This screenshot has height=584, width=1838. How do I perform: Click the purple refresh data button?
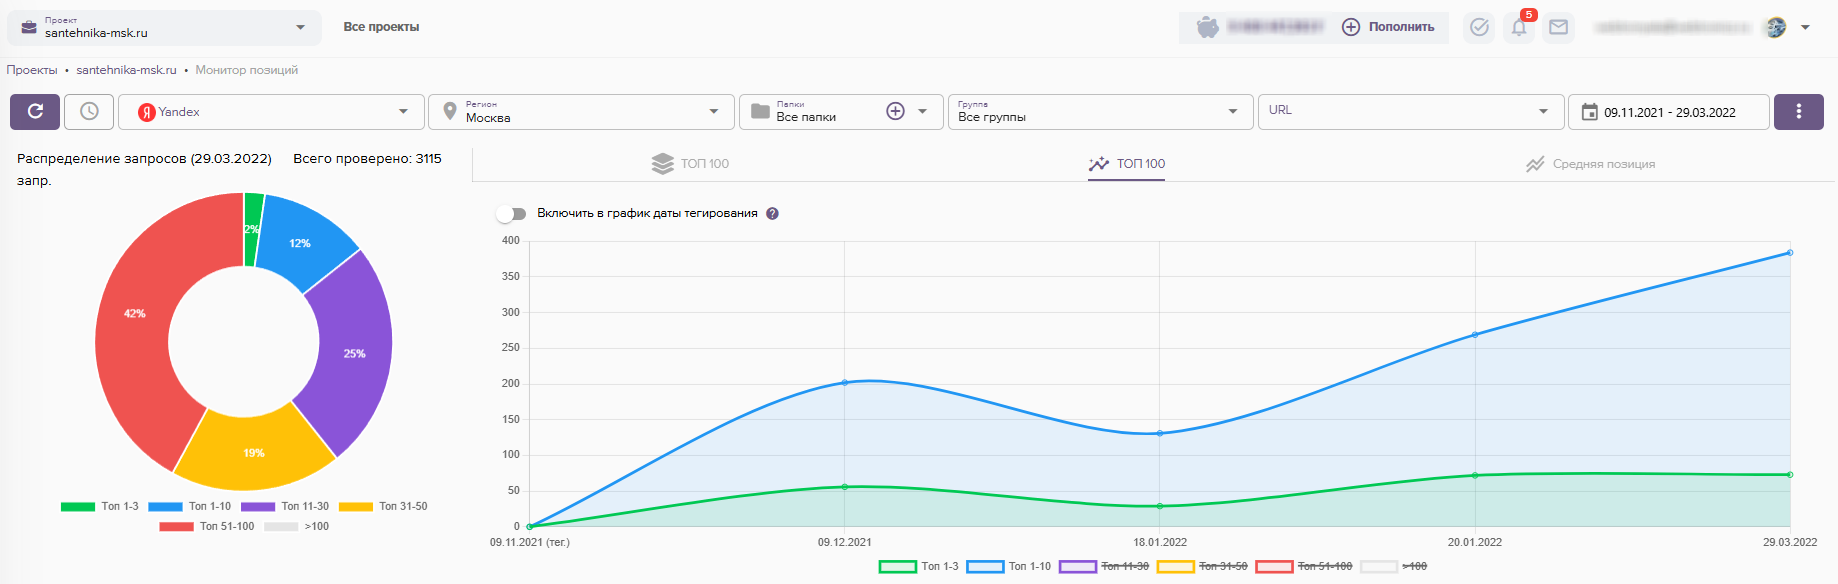pos(35,112)
